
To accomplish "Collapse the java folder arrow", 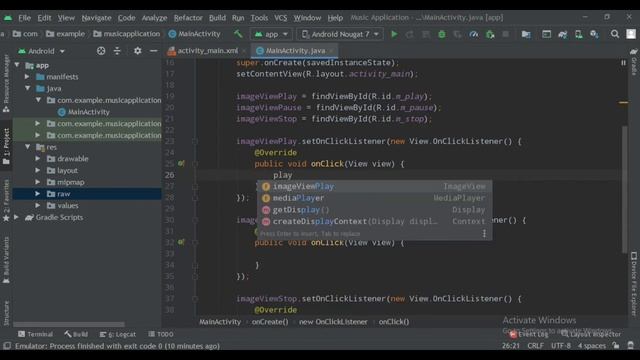I will click(x=27, y=88).
